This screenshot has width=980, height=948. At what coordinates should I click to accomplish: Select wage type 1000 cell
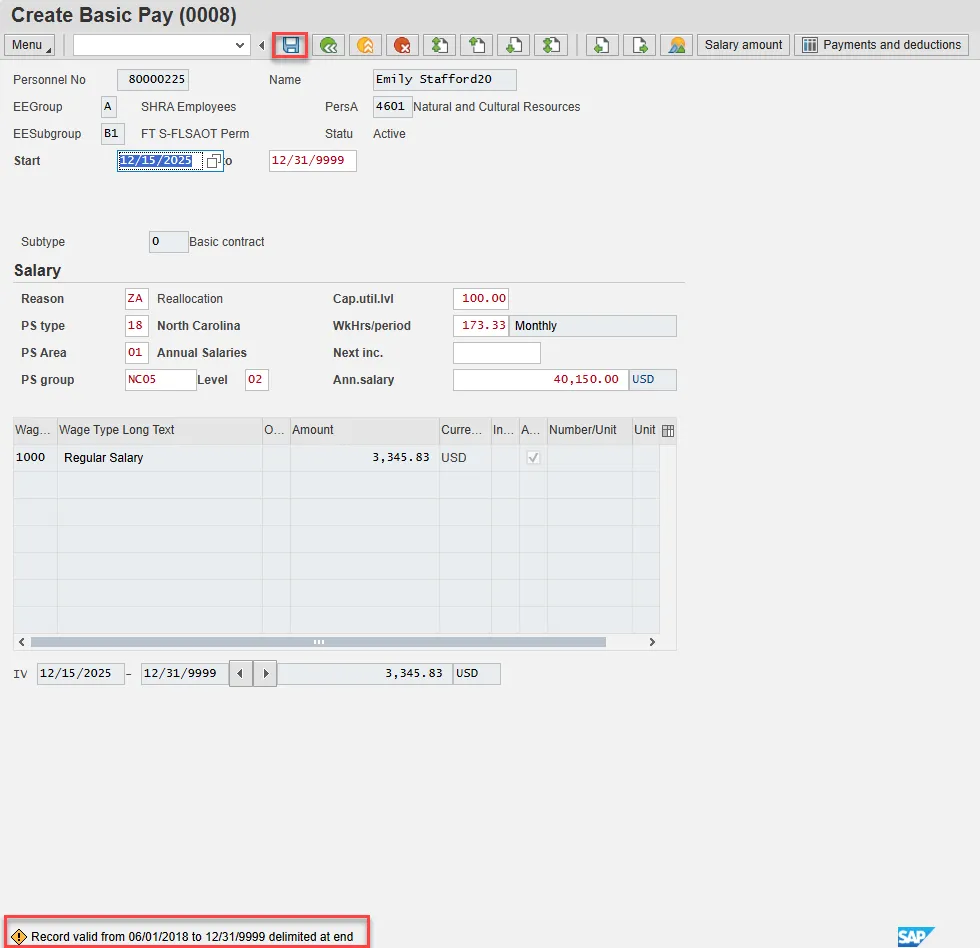(x=35, y=457)
